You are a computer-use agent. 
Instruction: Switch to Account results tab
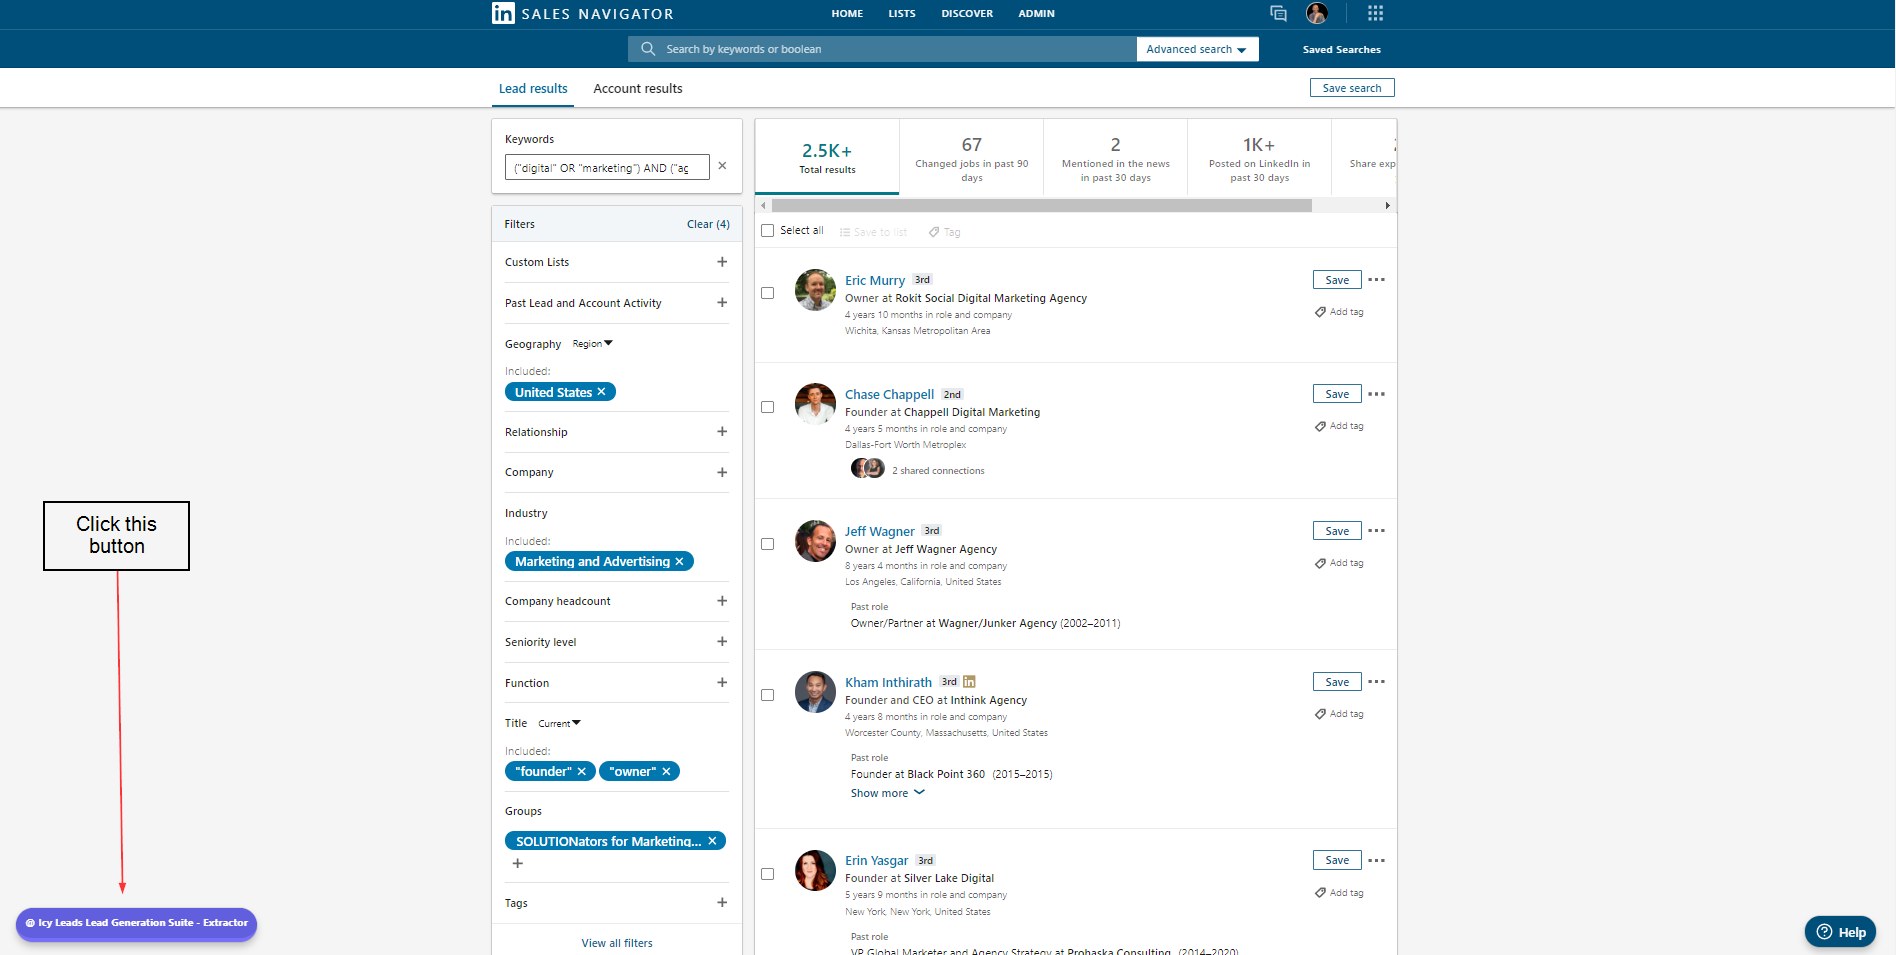click(x=638, y=89)
